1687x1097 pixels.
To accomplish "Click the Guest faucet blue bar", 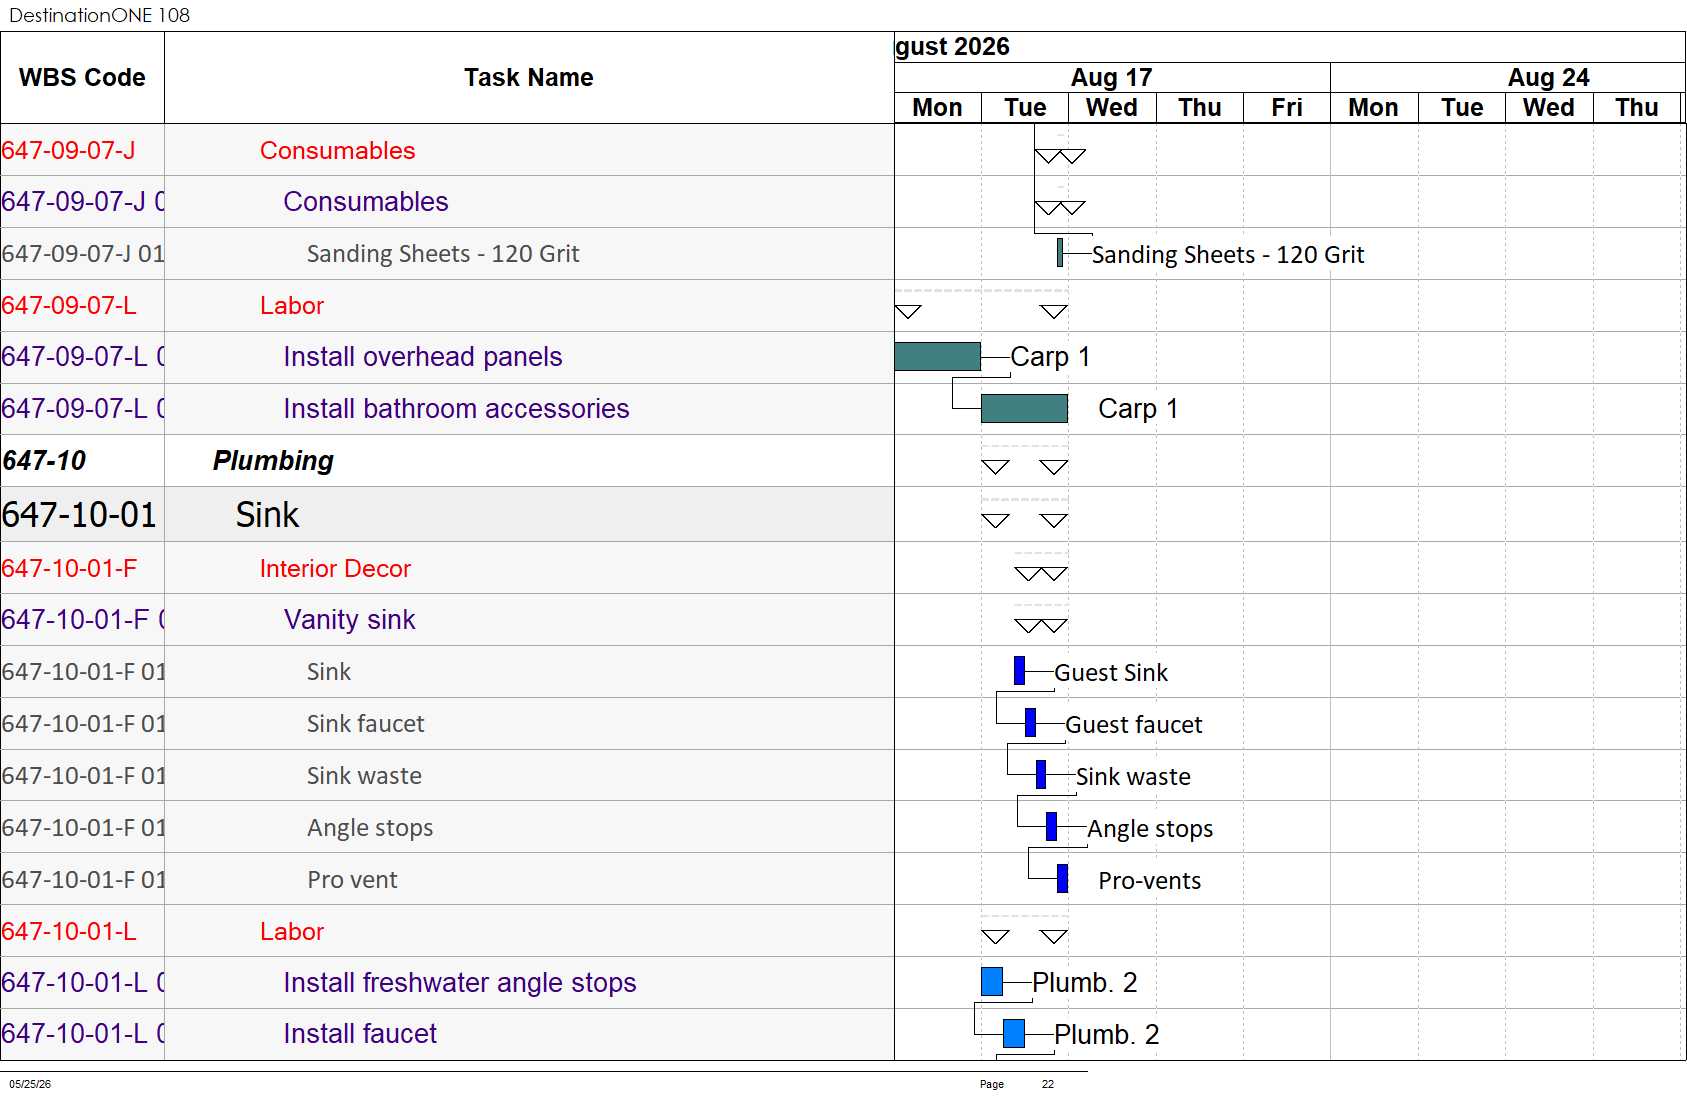I will (1030, 722).
